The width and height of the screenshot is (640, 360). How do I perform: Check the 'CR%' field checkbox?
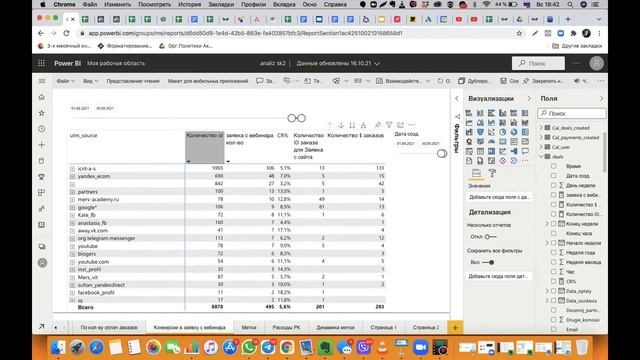point(553,281)
